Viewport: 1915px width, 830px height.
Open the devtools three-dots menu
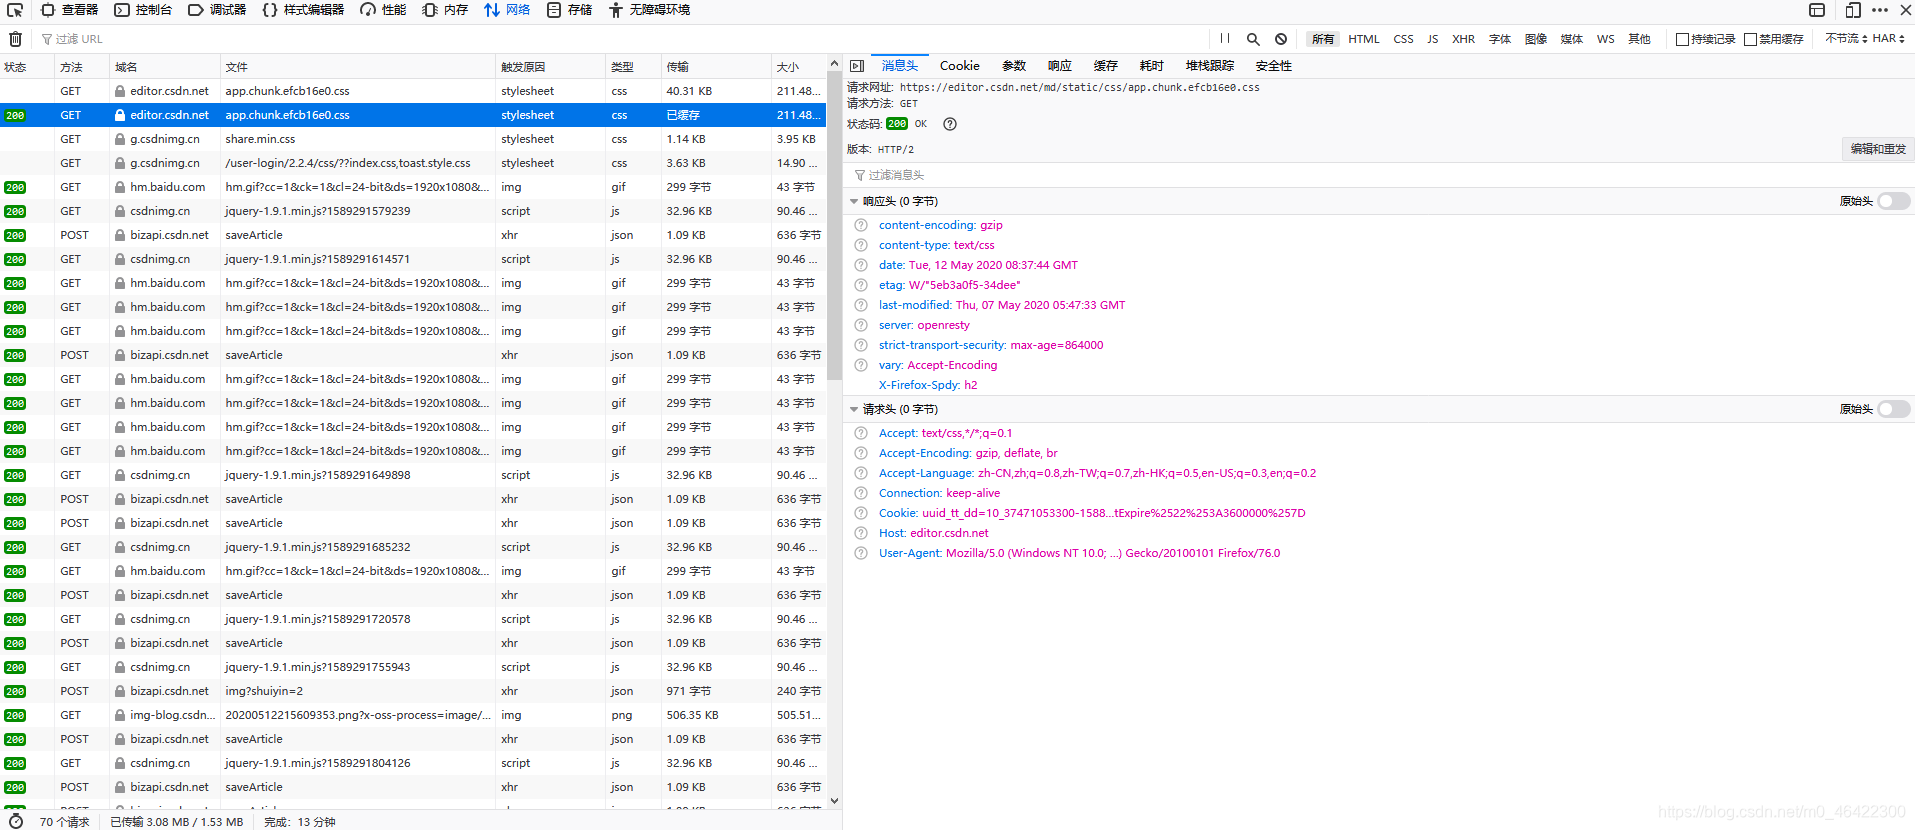coord(1880,10)
